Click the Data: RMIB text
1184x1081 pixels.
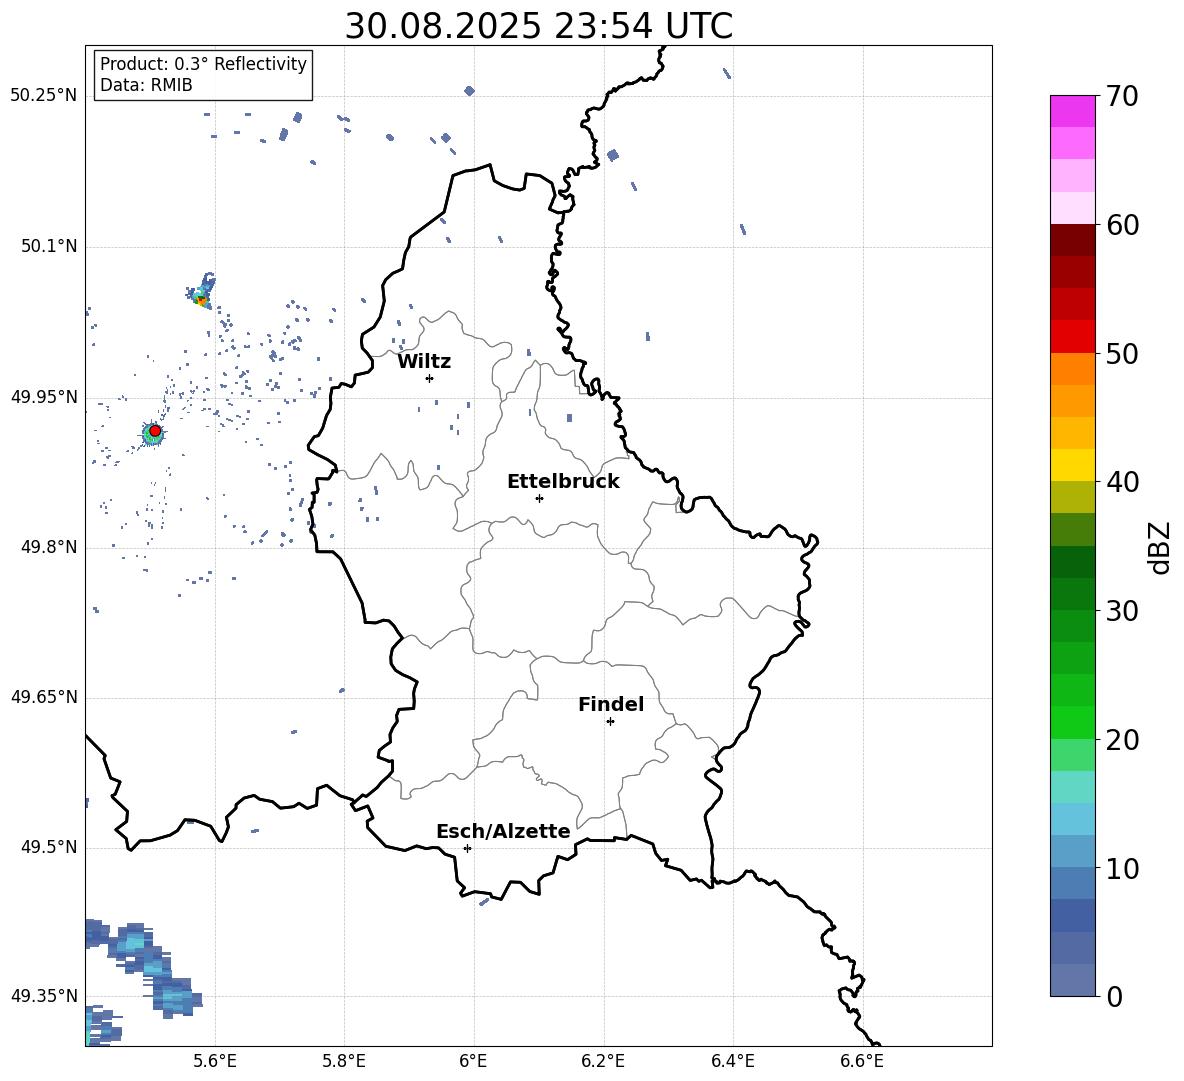pyautogui.click(x=146, y=85)
